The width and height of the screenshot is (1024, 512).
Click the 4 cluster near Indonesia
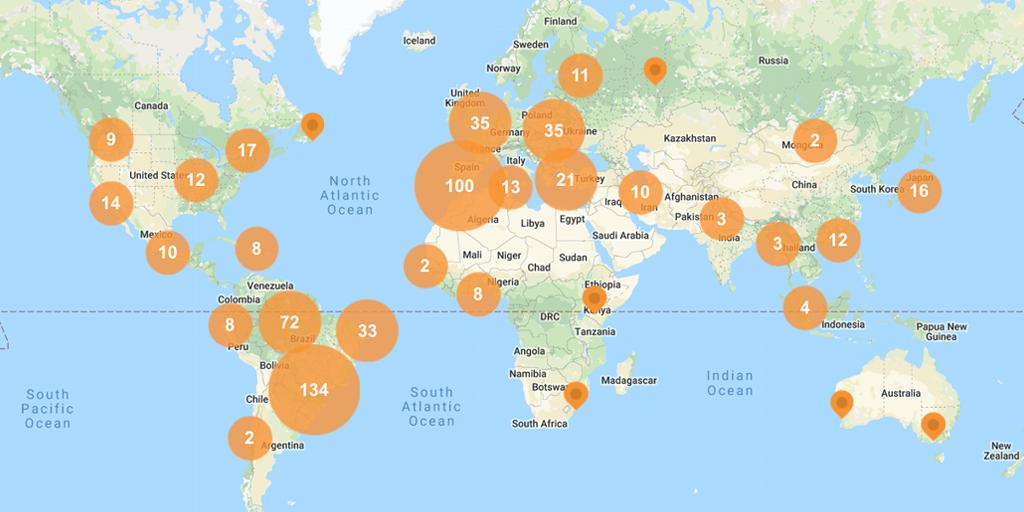[x=805, y=308]
